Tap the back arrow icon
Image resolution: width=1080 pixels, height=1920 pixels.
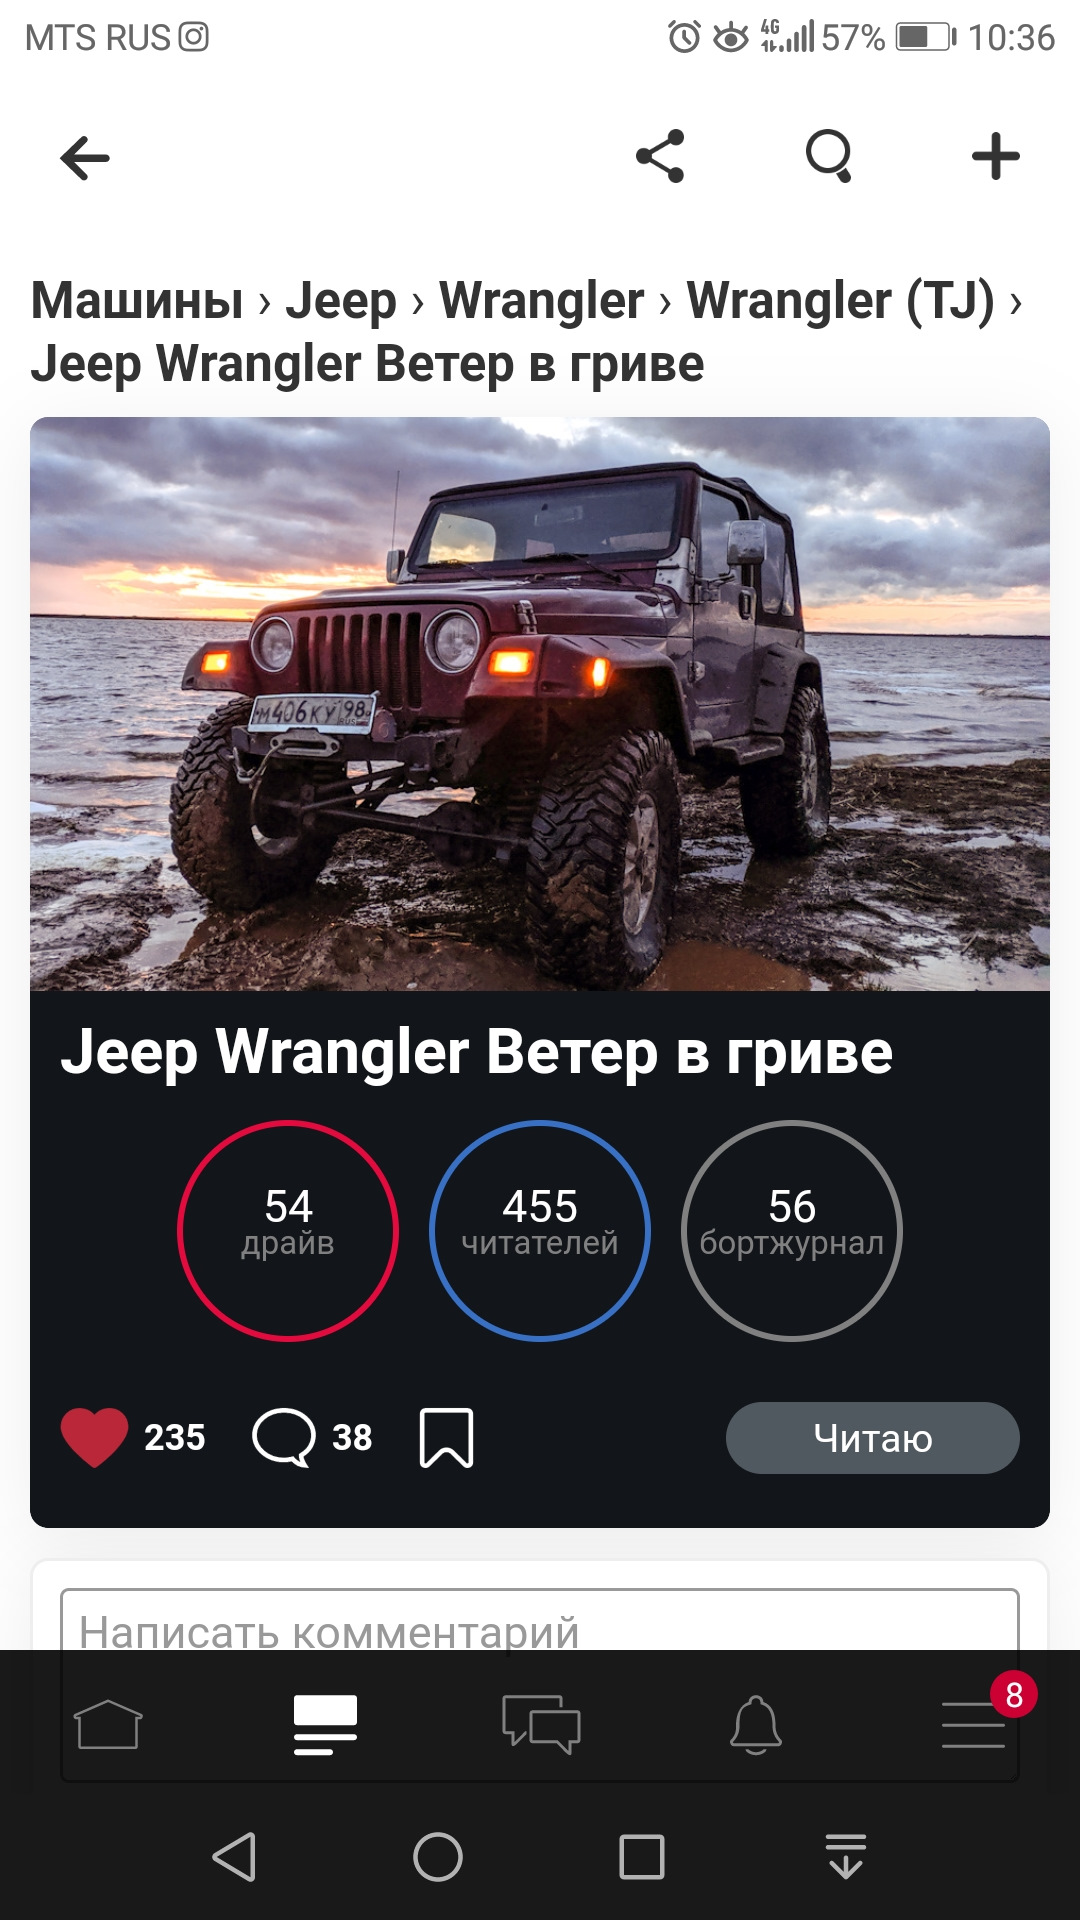(85, 157)
